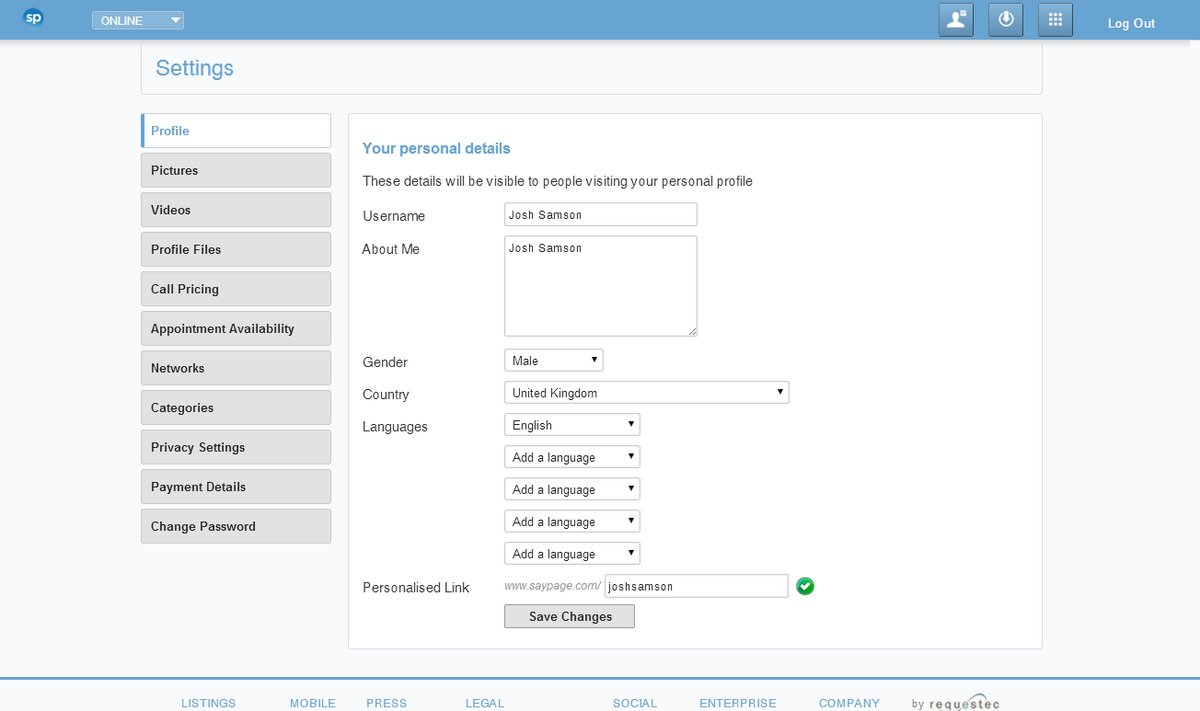Open the Profile Files tab

pos(236,249)
